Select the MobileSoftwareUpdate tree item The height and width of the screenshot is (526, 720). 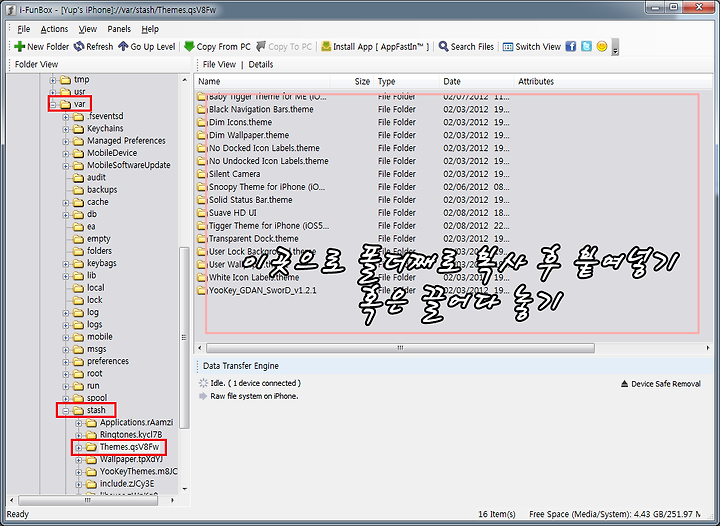129,165
